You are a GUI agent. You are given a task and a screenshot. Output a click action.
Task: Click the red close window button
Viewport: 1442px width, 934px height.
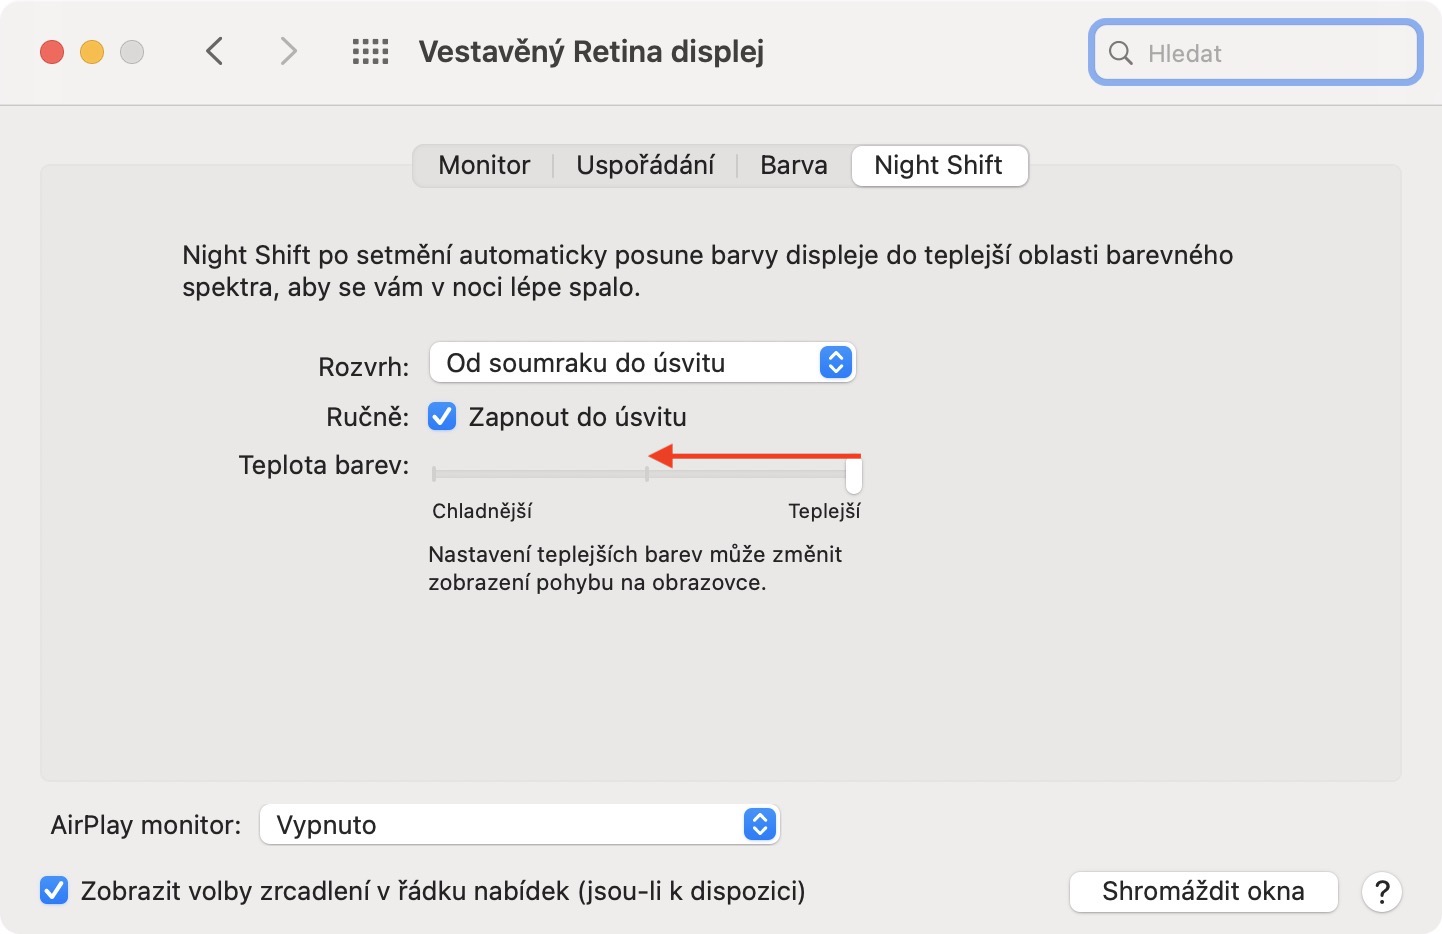point(52,52)
